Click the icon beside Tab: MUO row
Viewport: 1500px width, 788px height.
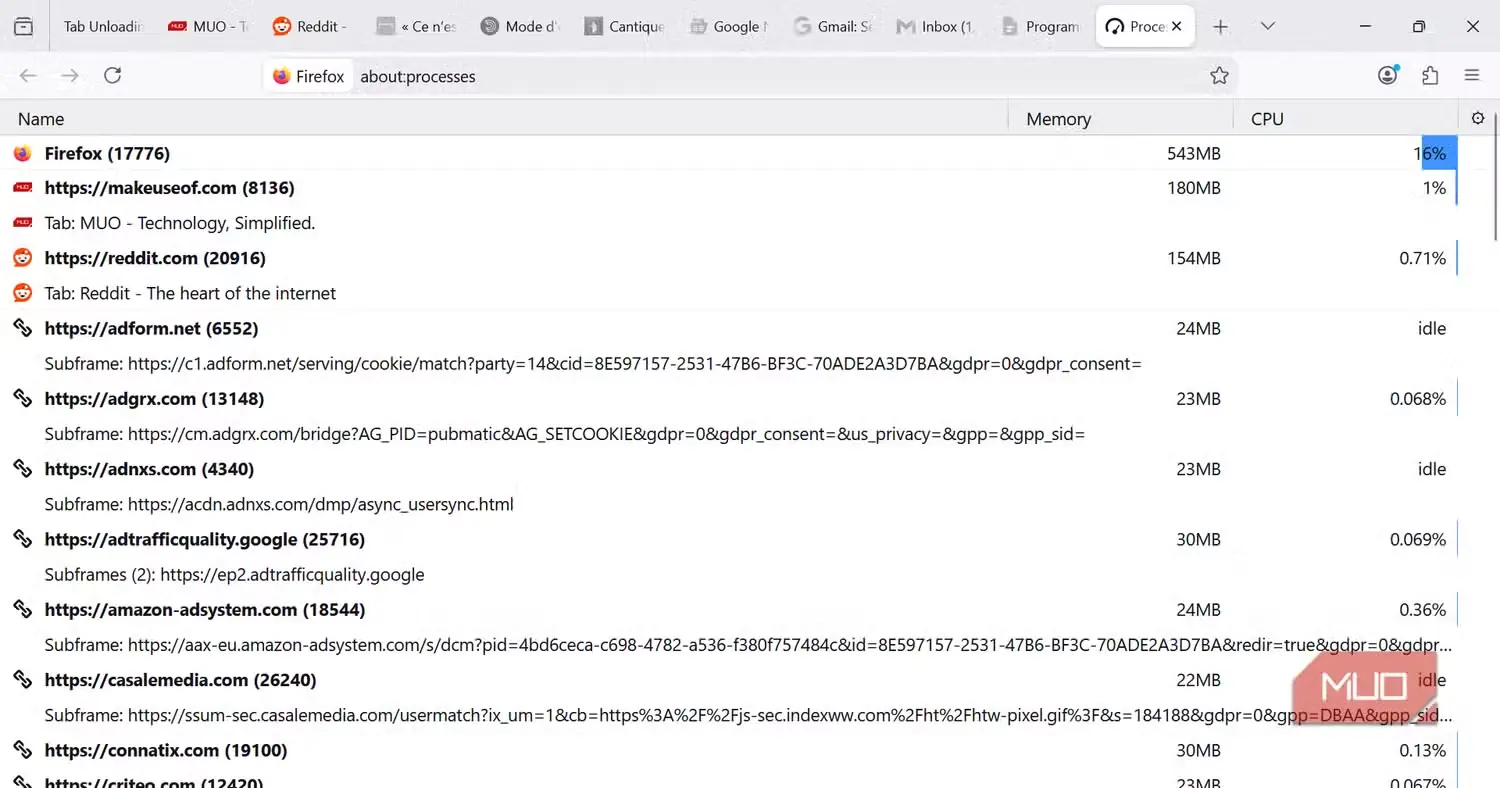click(22, 223)
